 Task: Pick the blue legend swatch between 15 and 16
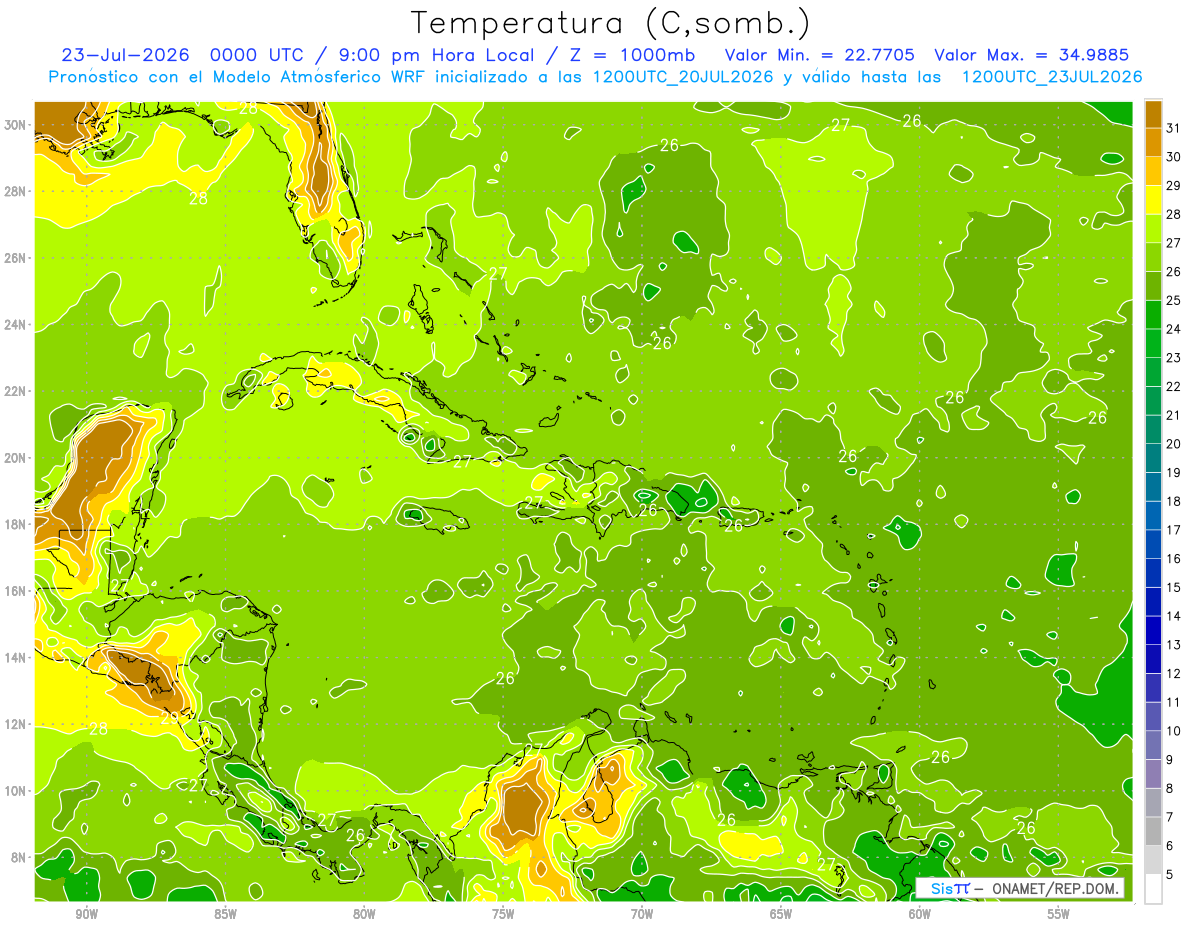(x=1153, y=573)
